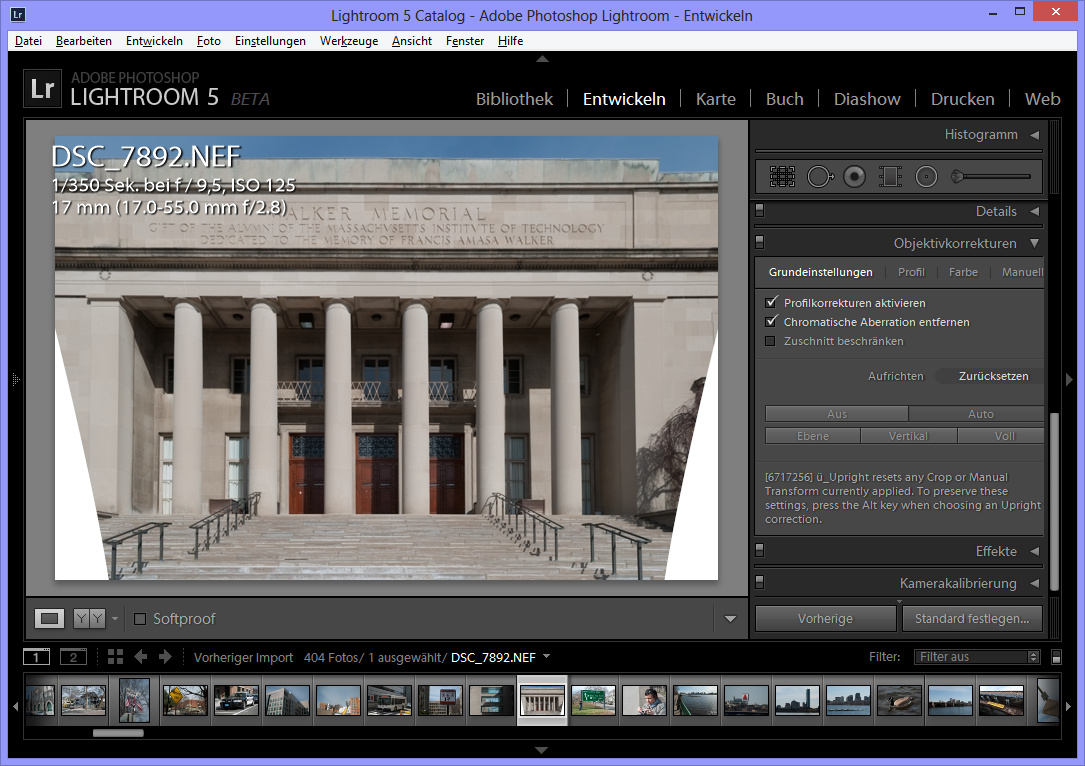
Task: Open the Bibliothek module
Action: coord(514,99)
